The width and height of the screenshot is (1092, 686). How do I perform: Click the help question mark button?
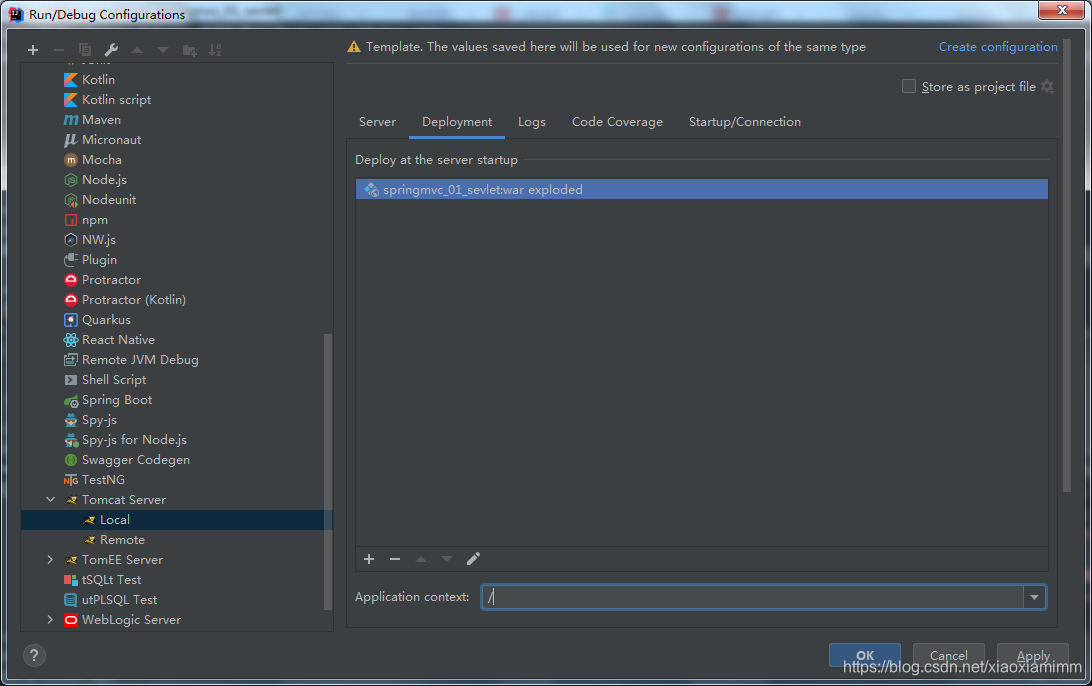click(x=34, y=655)
